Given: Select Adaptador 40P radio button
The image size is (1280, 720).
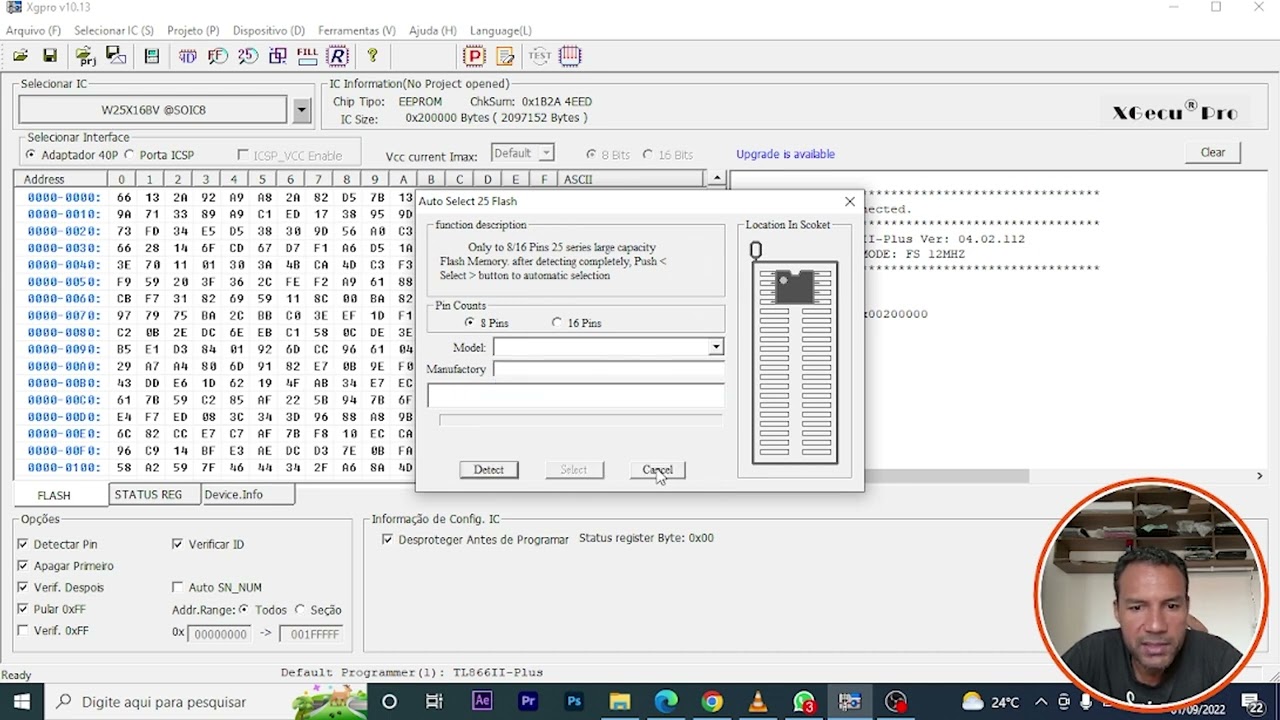Looking at the screenshot, I should [x=31, y=155].
